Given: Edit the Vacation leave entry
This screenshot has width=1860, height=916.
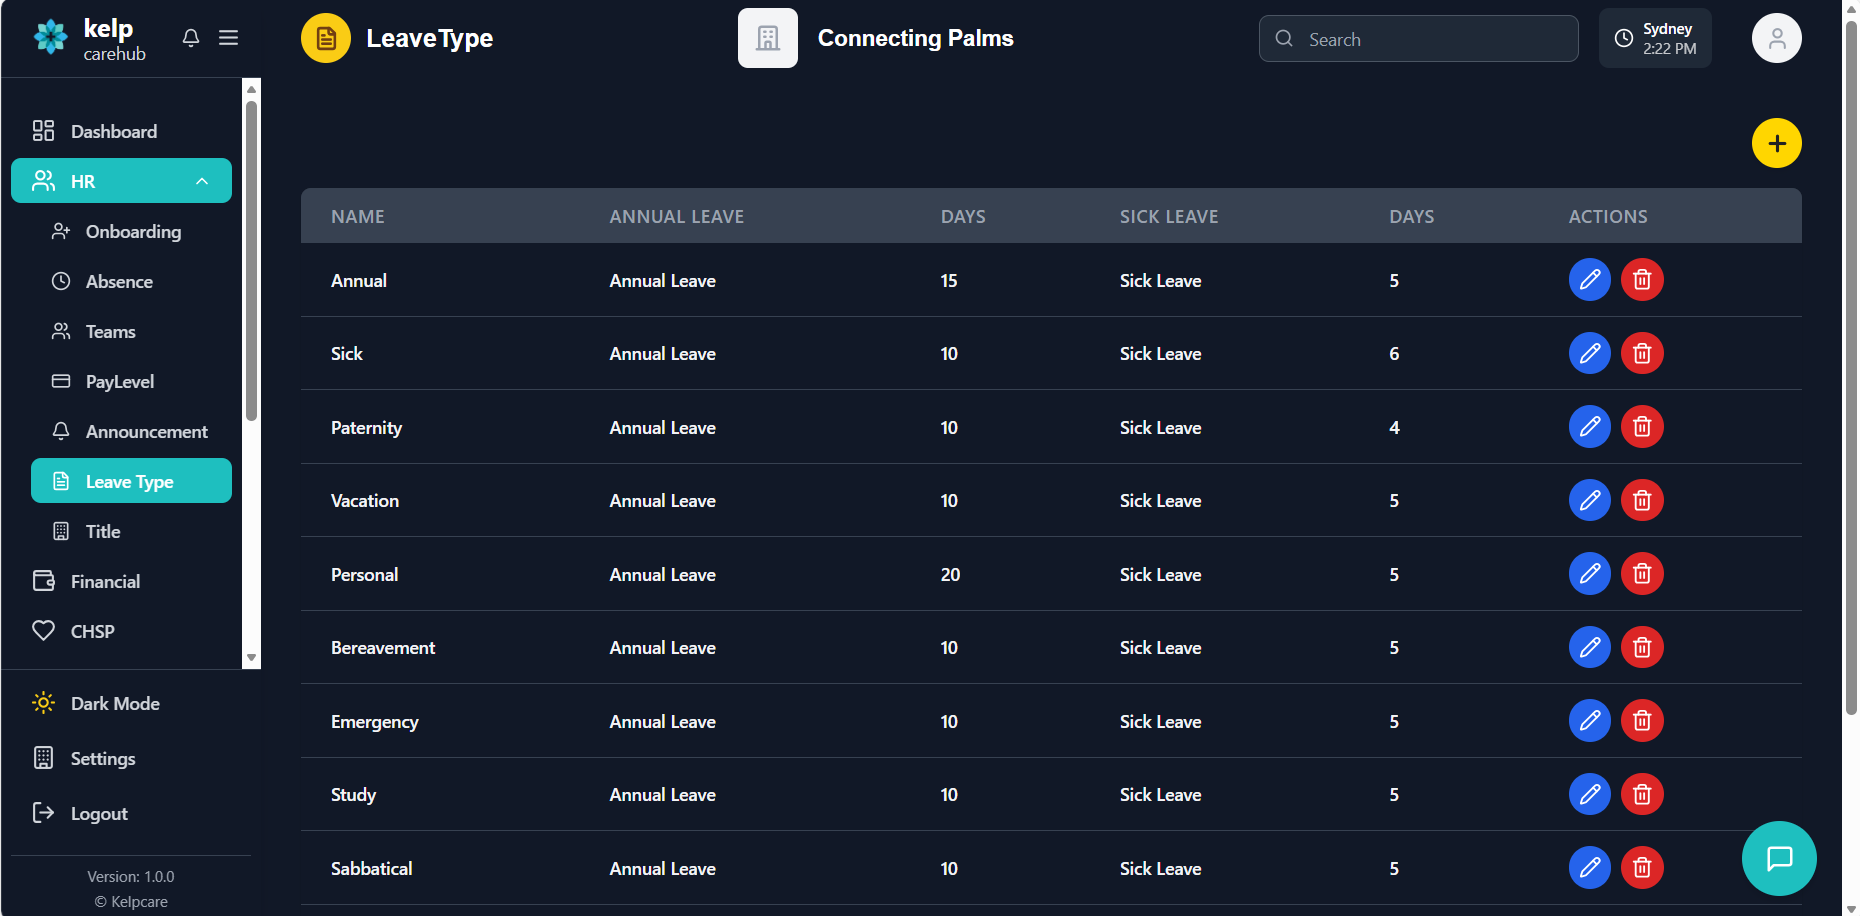Looking at the screenshot, I should tap(1589, 500).
